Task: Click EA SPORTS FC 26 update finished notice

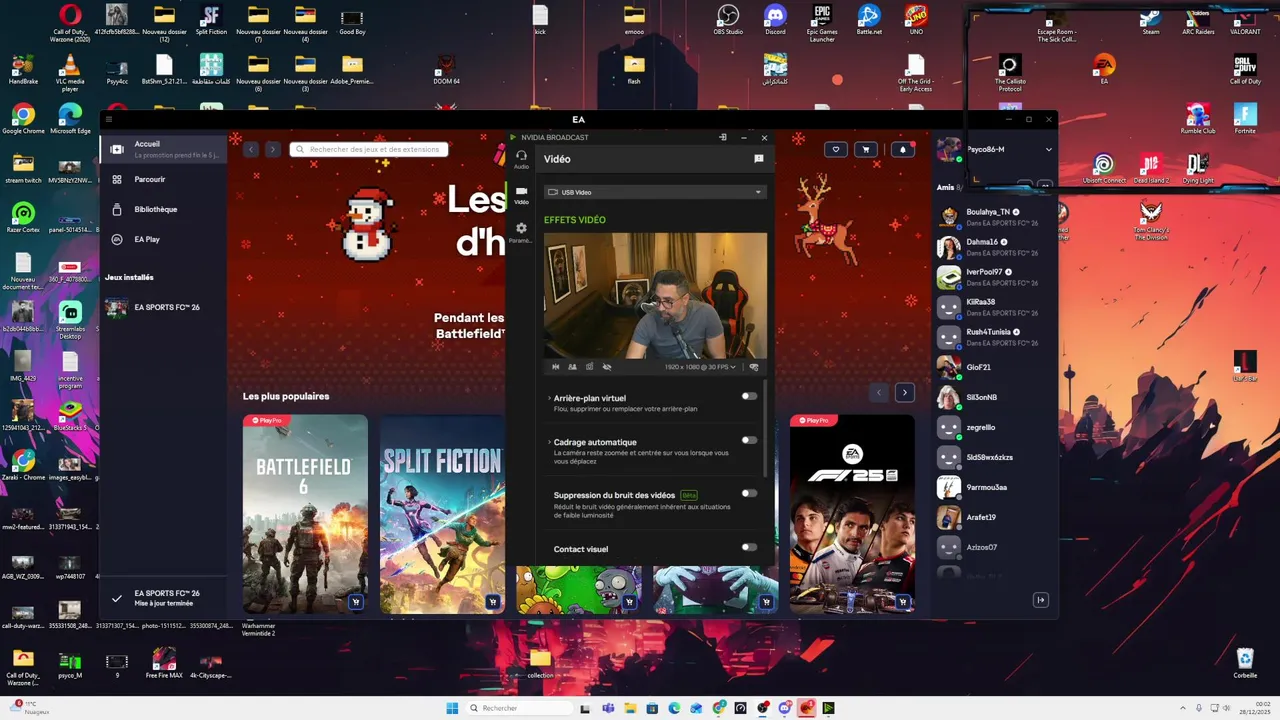Action: tap(163, 598)
